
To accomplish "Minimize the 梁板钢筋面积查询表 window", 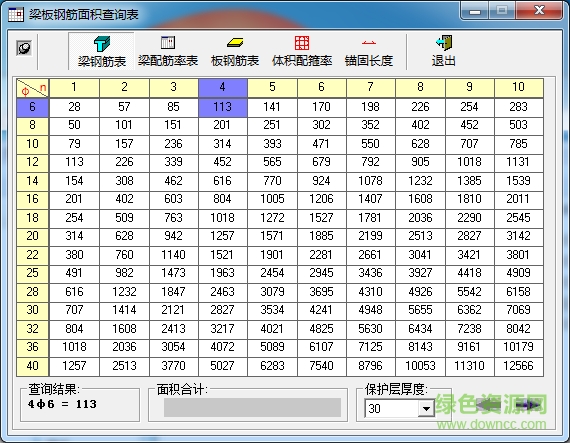I will [x=475, y=11].
